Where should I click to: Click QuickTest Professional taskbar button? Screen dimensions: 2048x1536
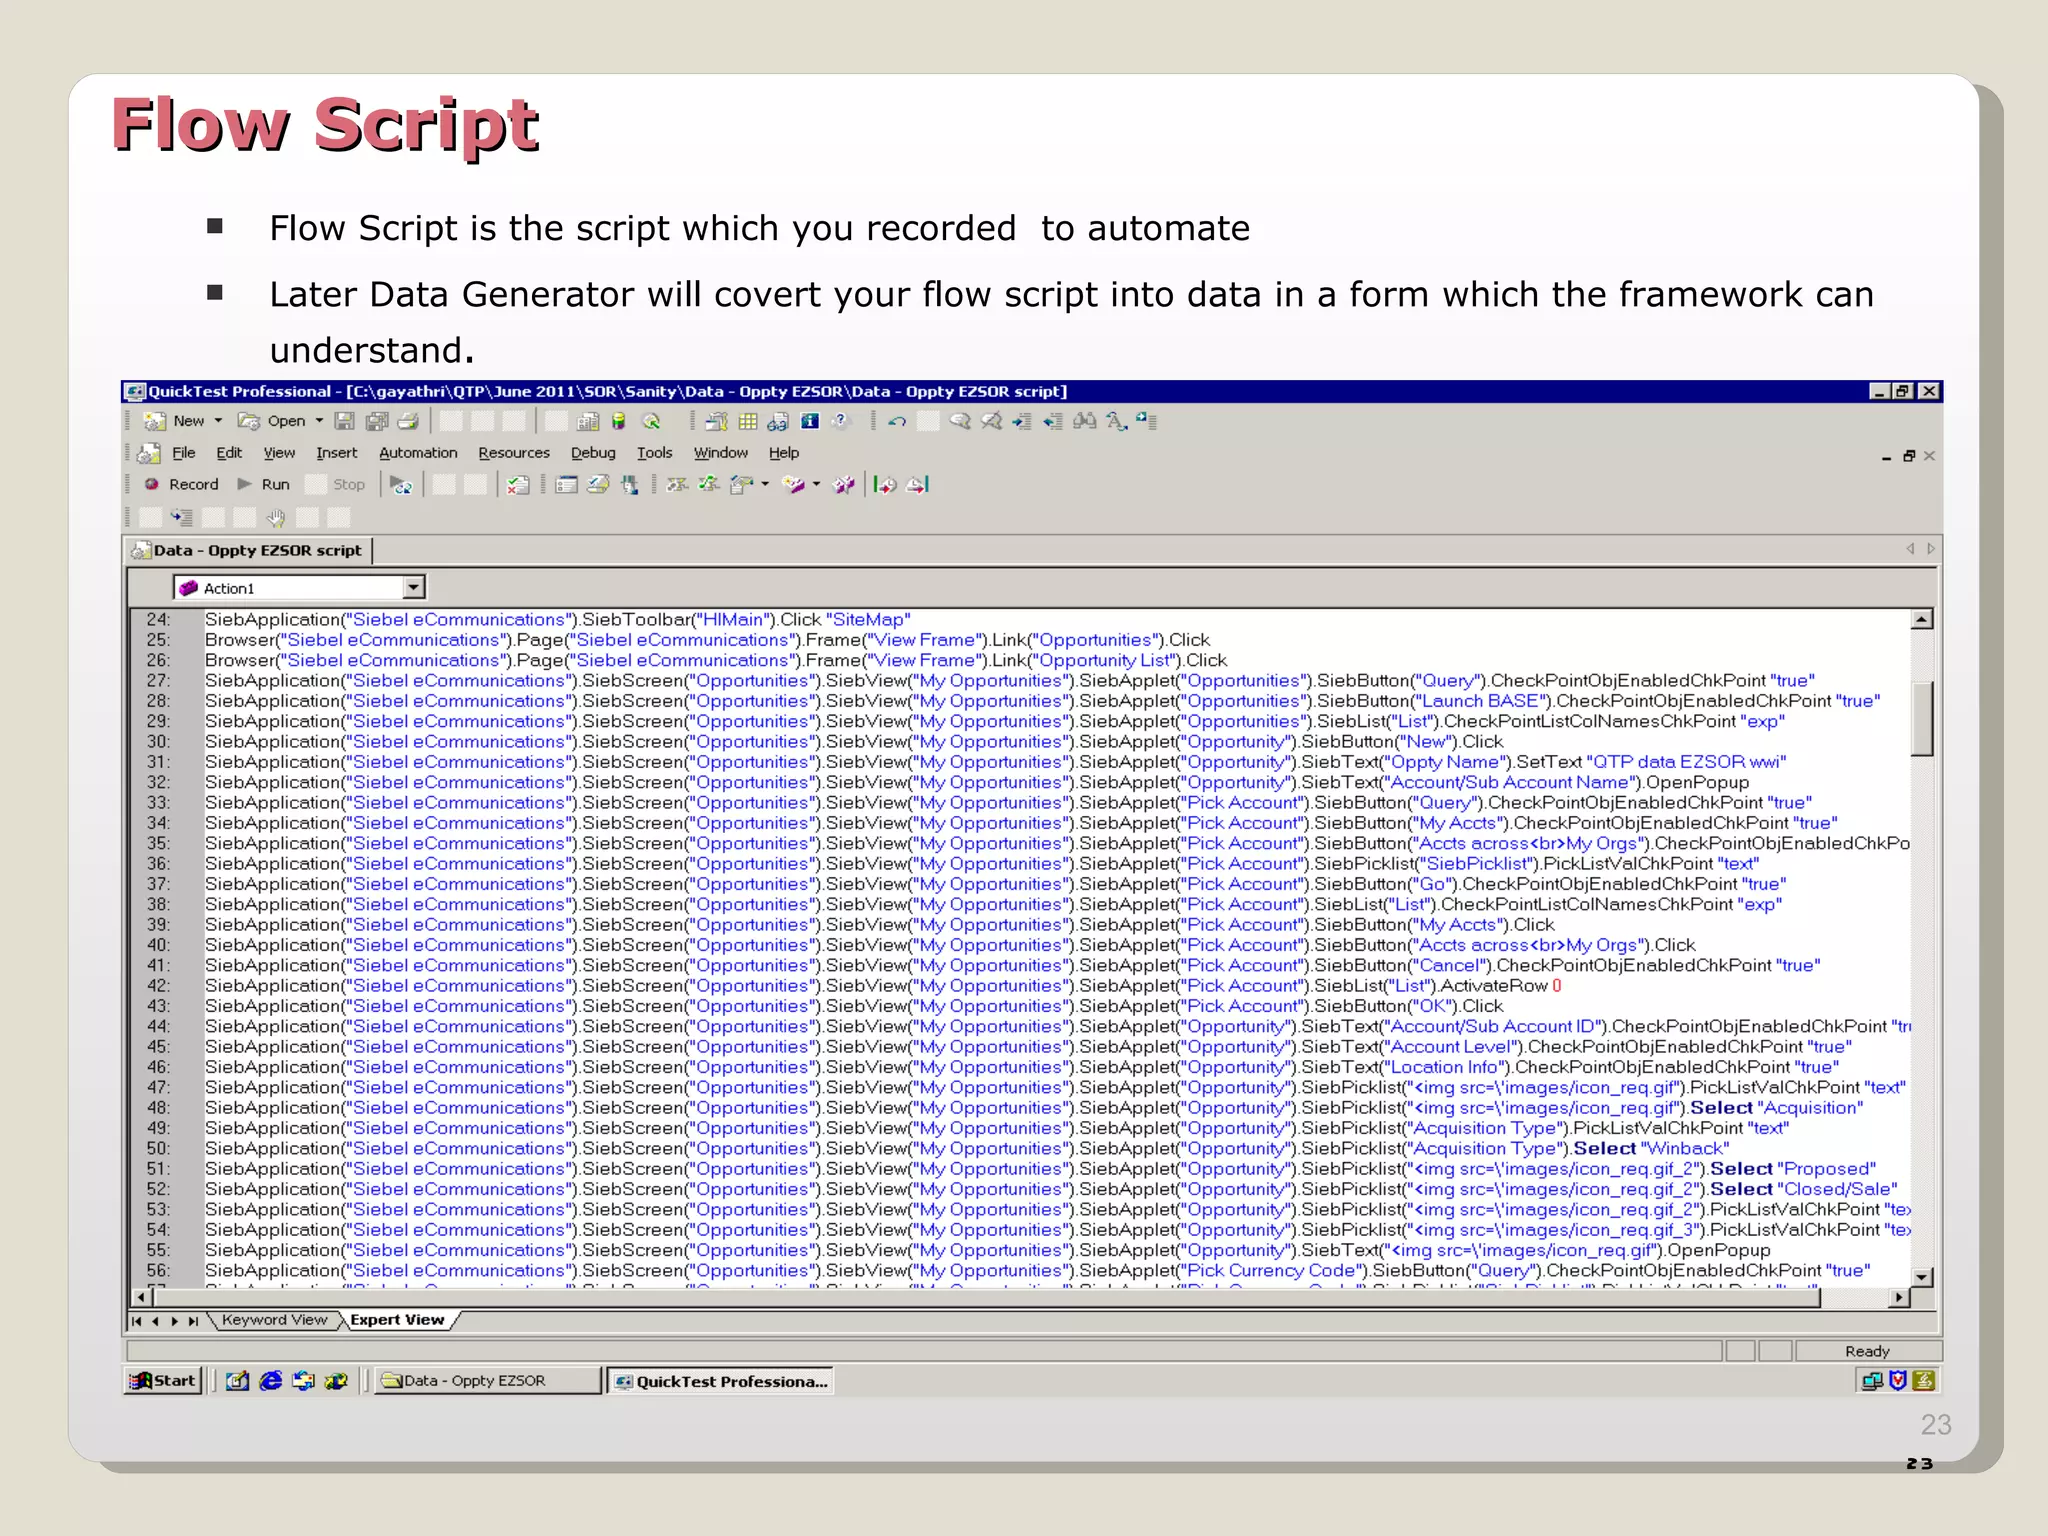pyautogui.click(x=720, y=1381)
